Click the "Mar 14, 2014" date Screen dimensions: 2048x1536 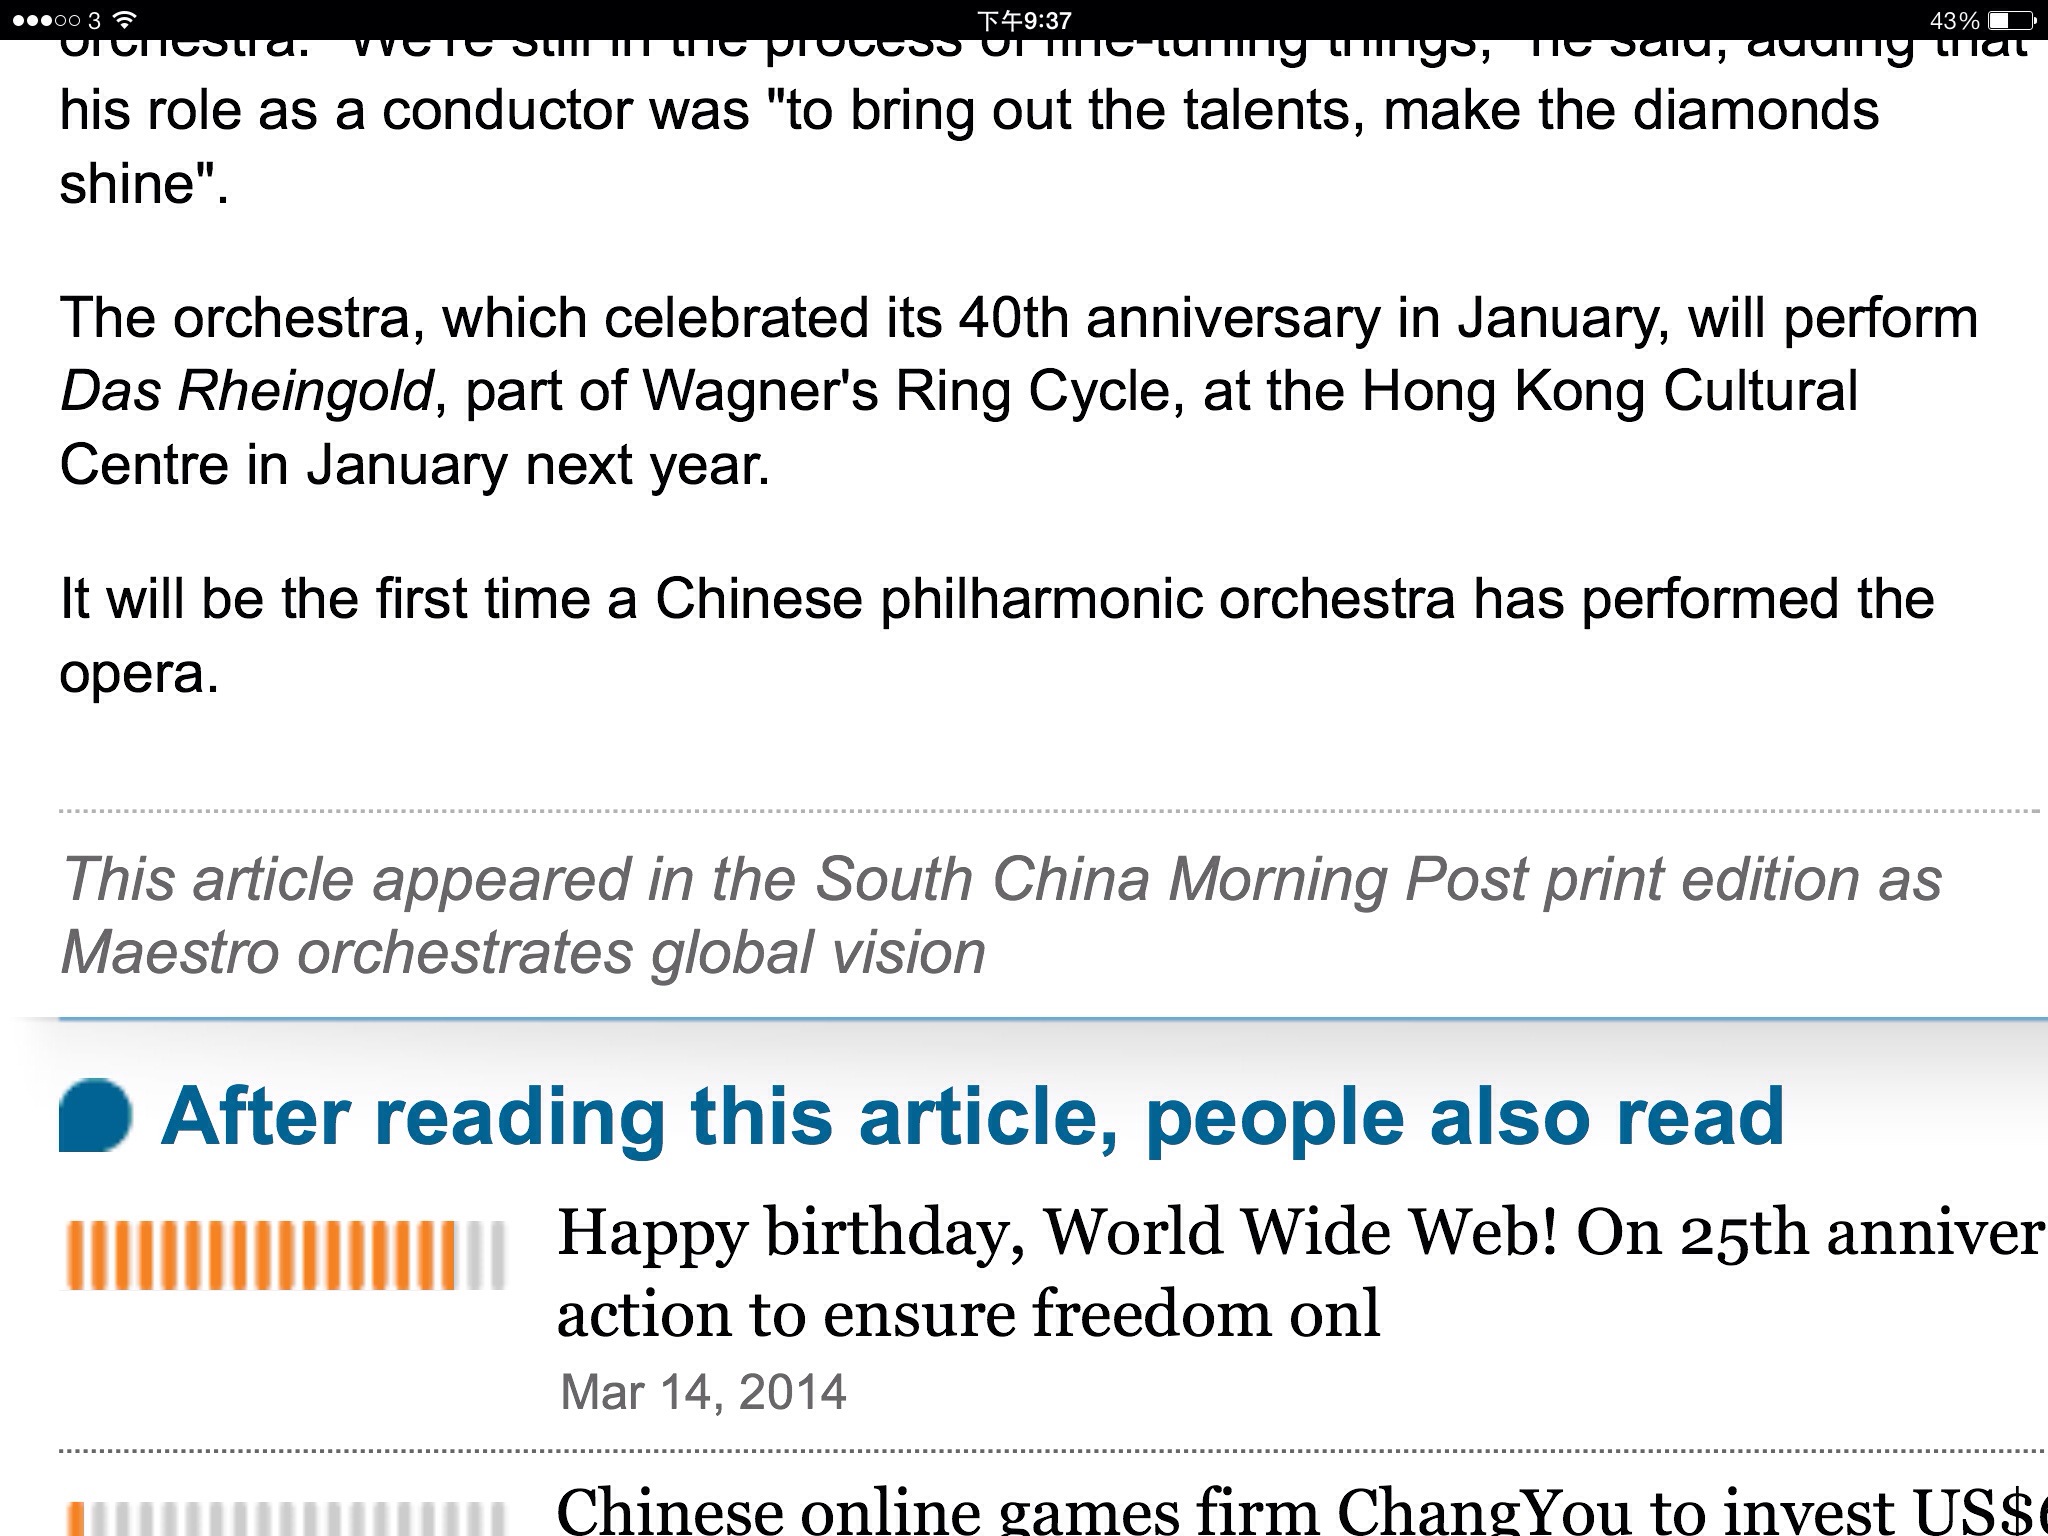coord(703,1392)
